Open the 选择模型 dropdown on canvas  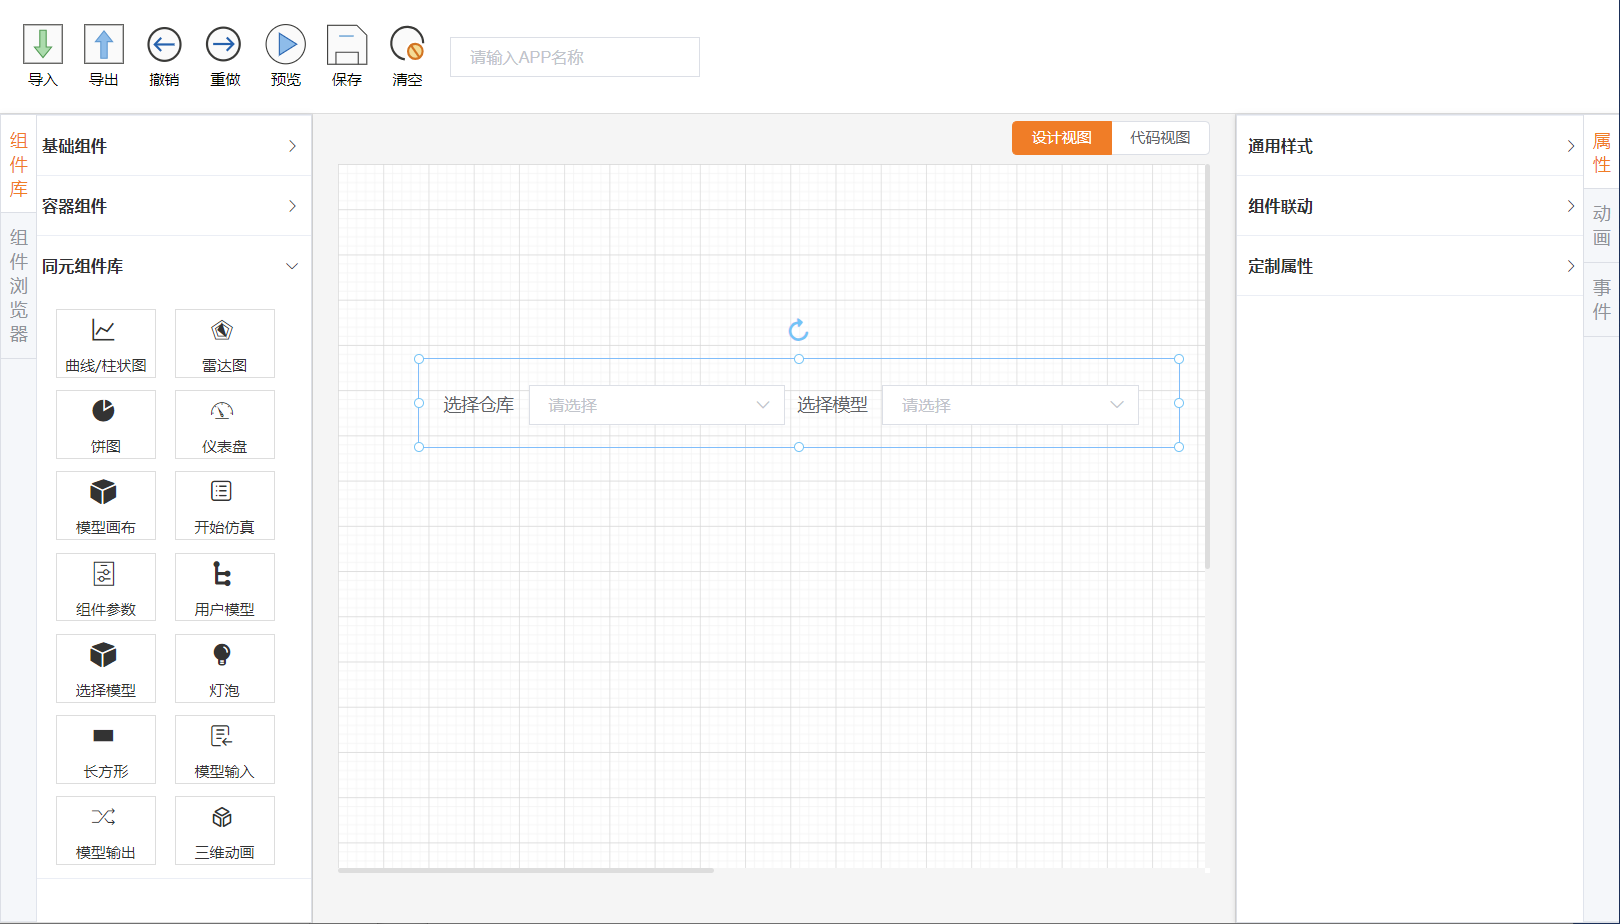[x=1010, y=405]
